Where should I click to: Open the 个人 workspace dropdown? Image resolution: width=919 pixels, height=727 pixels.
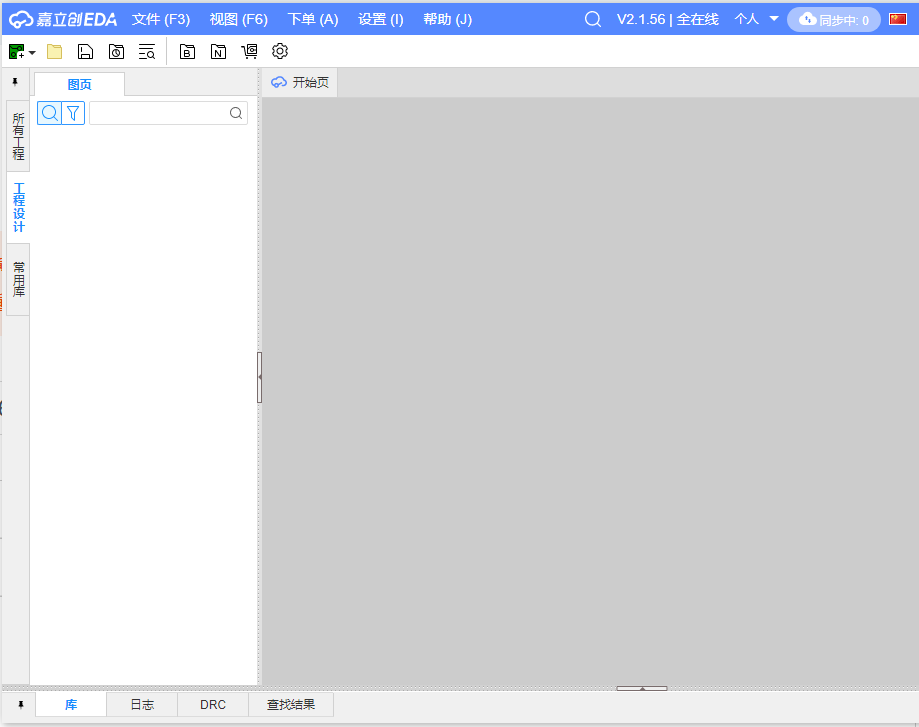[756, 19]
